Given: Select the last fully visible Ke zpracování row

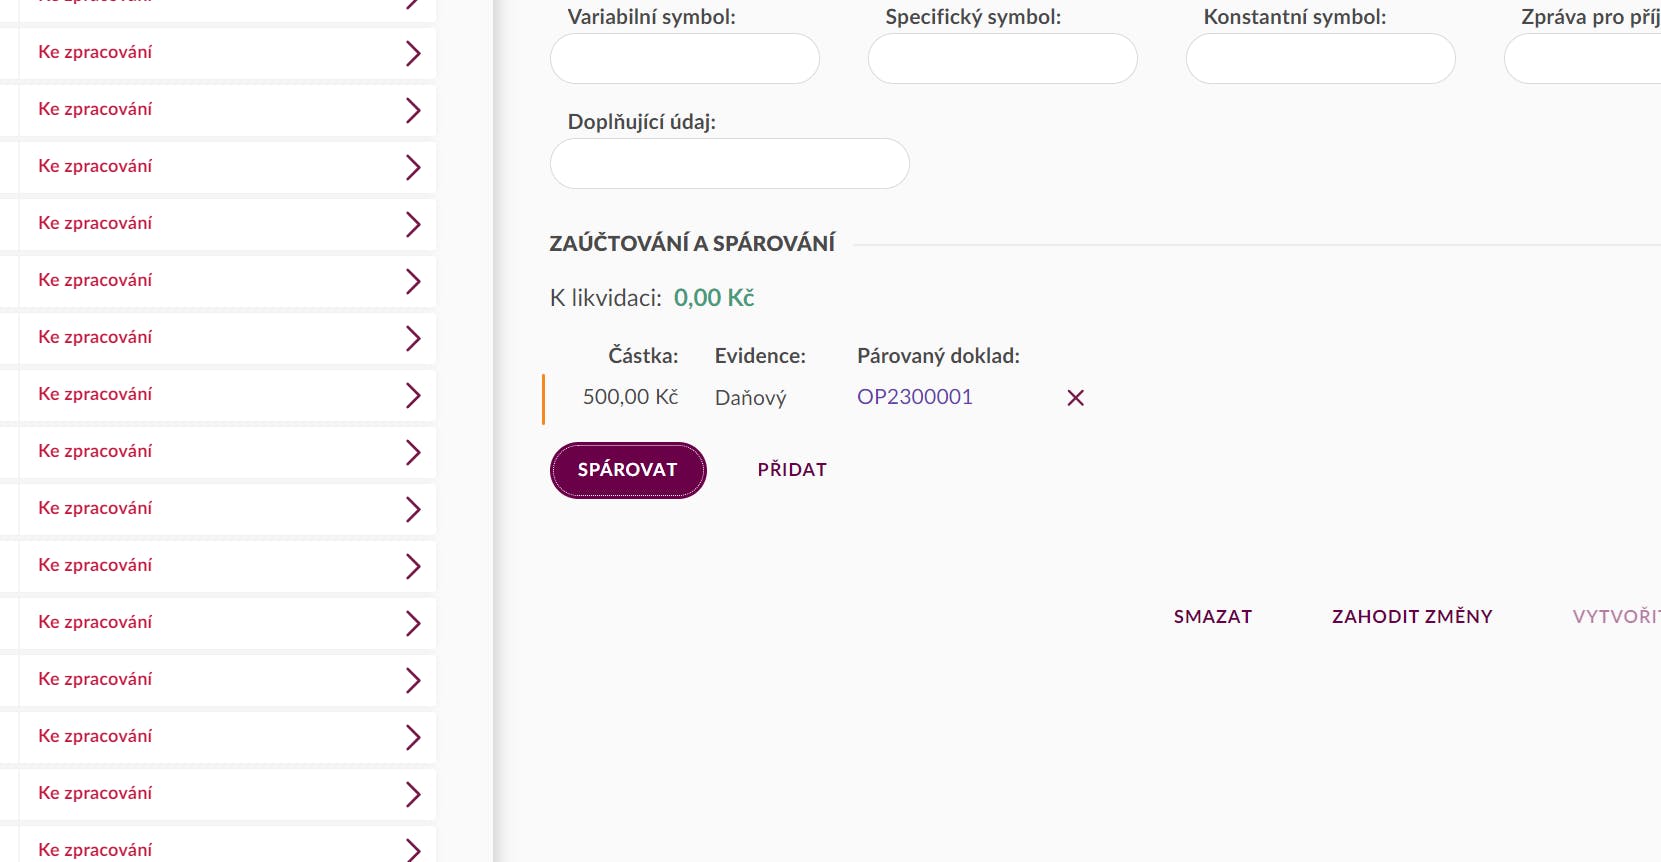Looking at the screenshot, I should 219,793.
